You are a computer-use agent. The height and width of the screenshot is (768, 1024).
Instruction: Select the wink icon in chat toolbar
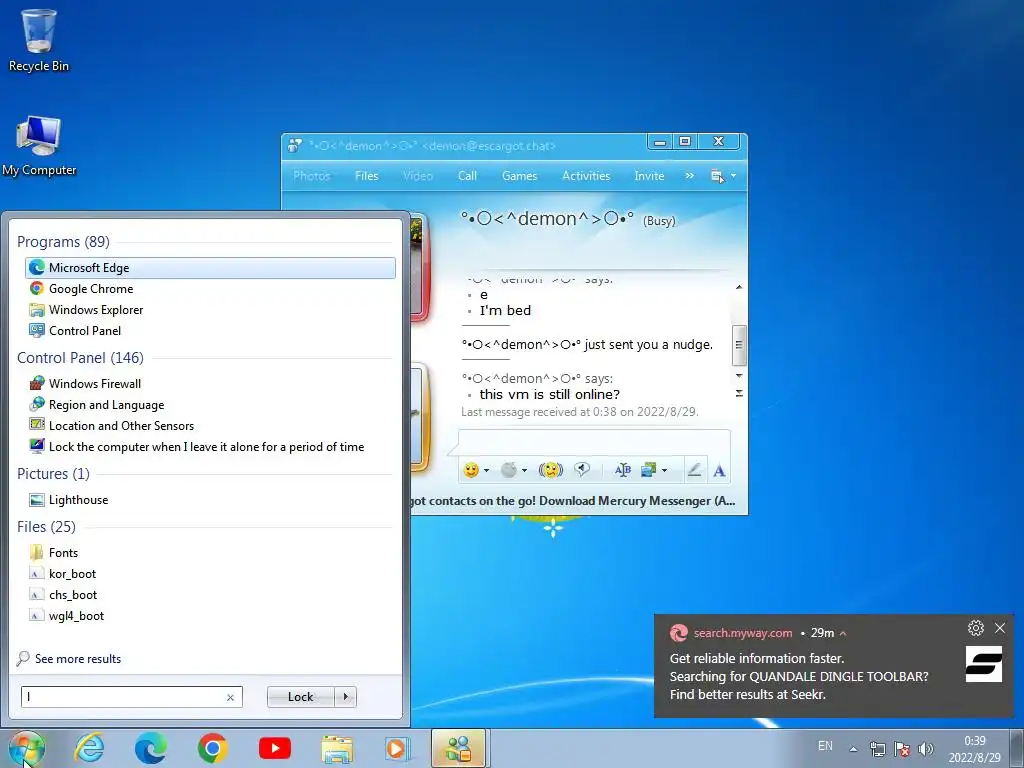[x=509, y=470]
